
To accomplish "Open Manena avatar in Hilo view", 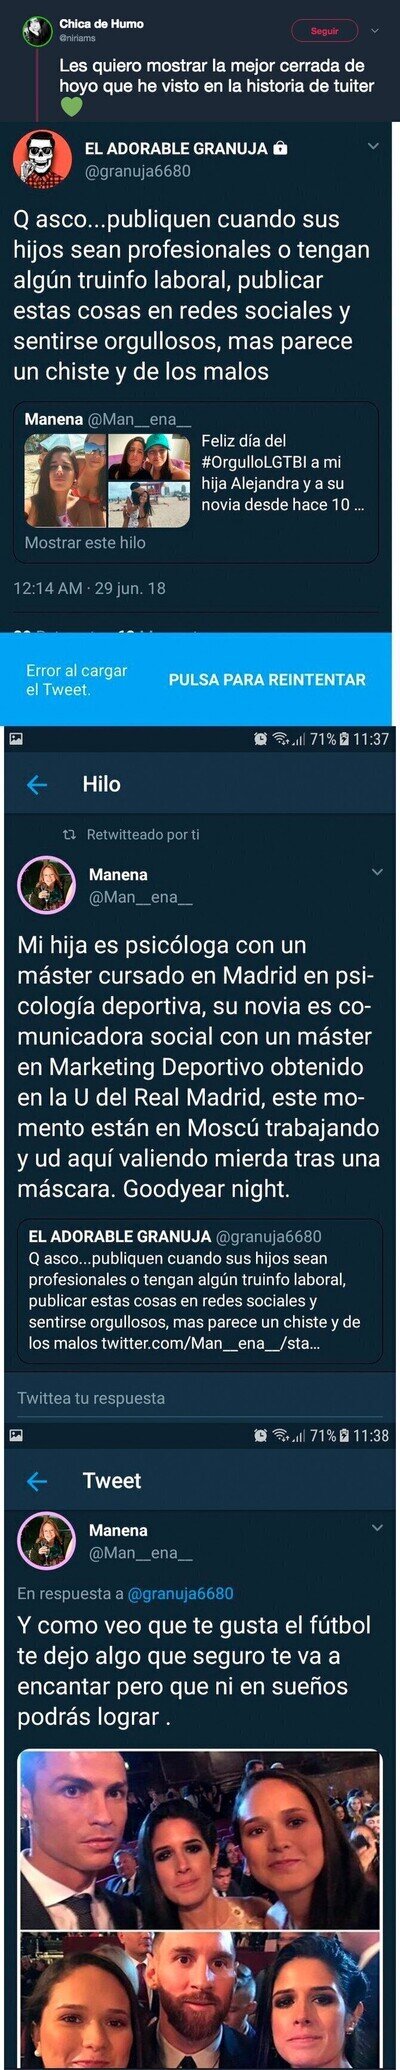I will (46, 886).
